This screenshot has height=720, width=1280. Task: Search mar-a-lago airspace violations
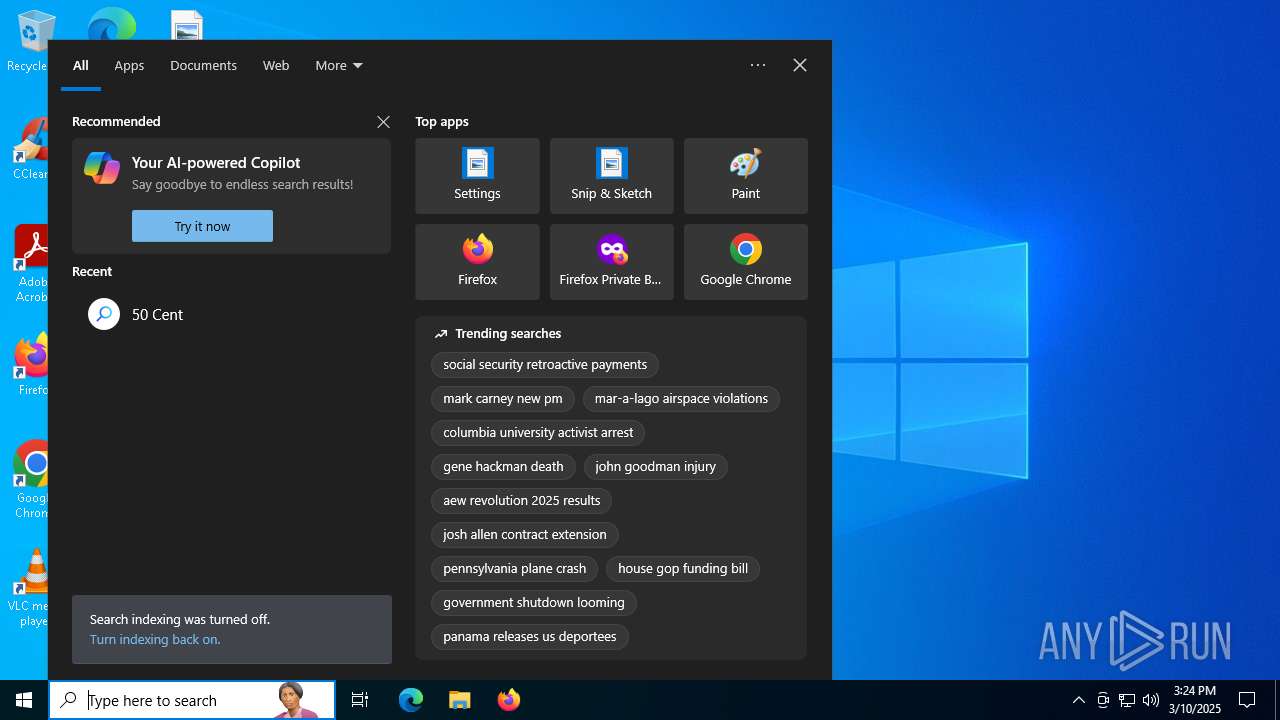(x=681, y=398)
